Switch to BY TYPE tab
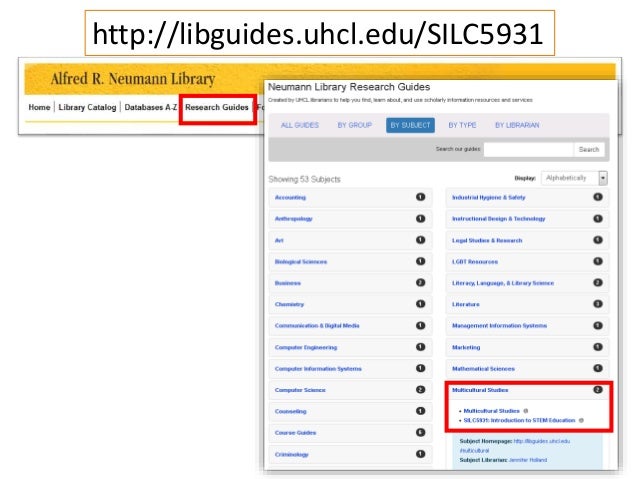The height and width of the screenshot is (479, 638). [x=462, y=125]
